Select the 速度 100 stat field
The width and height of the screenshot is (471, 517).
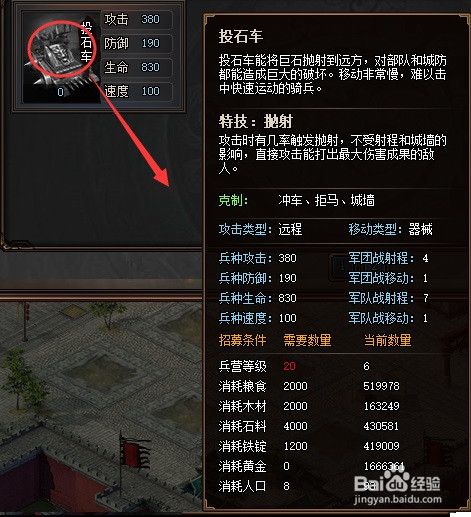click(137, 91)
